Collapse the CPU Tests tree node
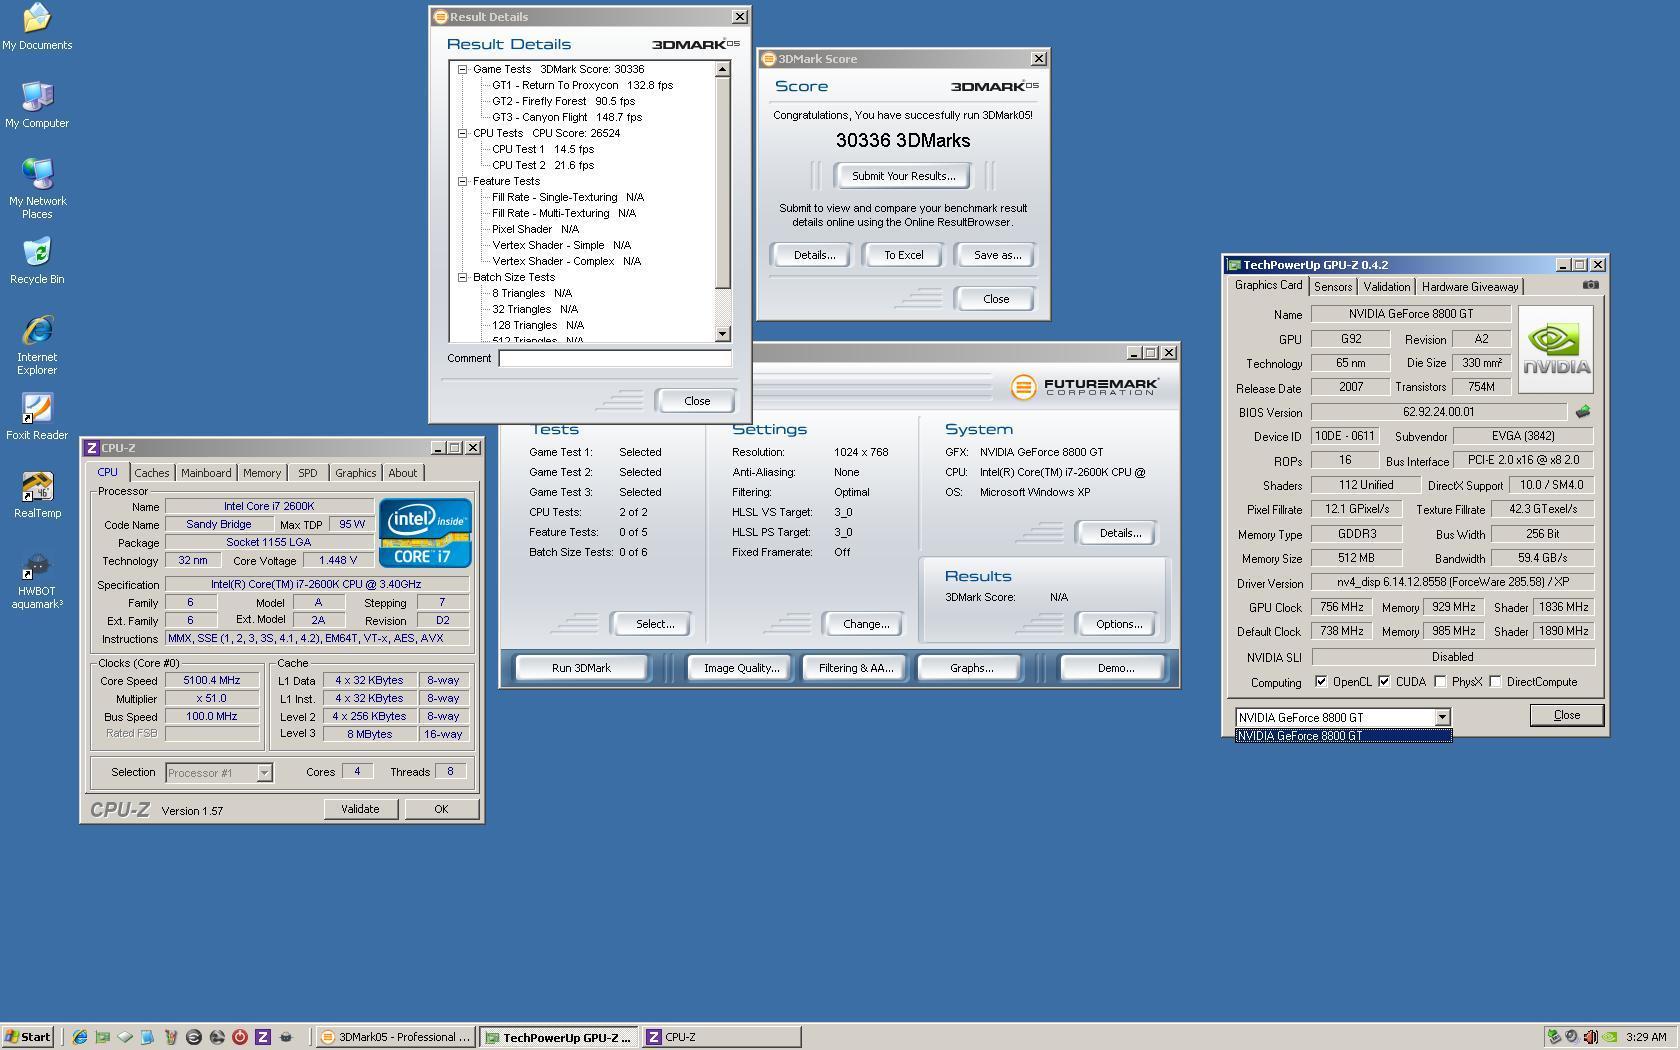This screenshot has height=1050, width=1680. pyautogui.click(x=462, y=133)
